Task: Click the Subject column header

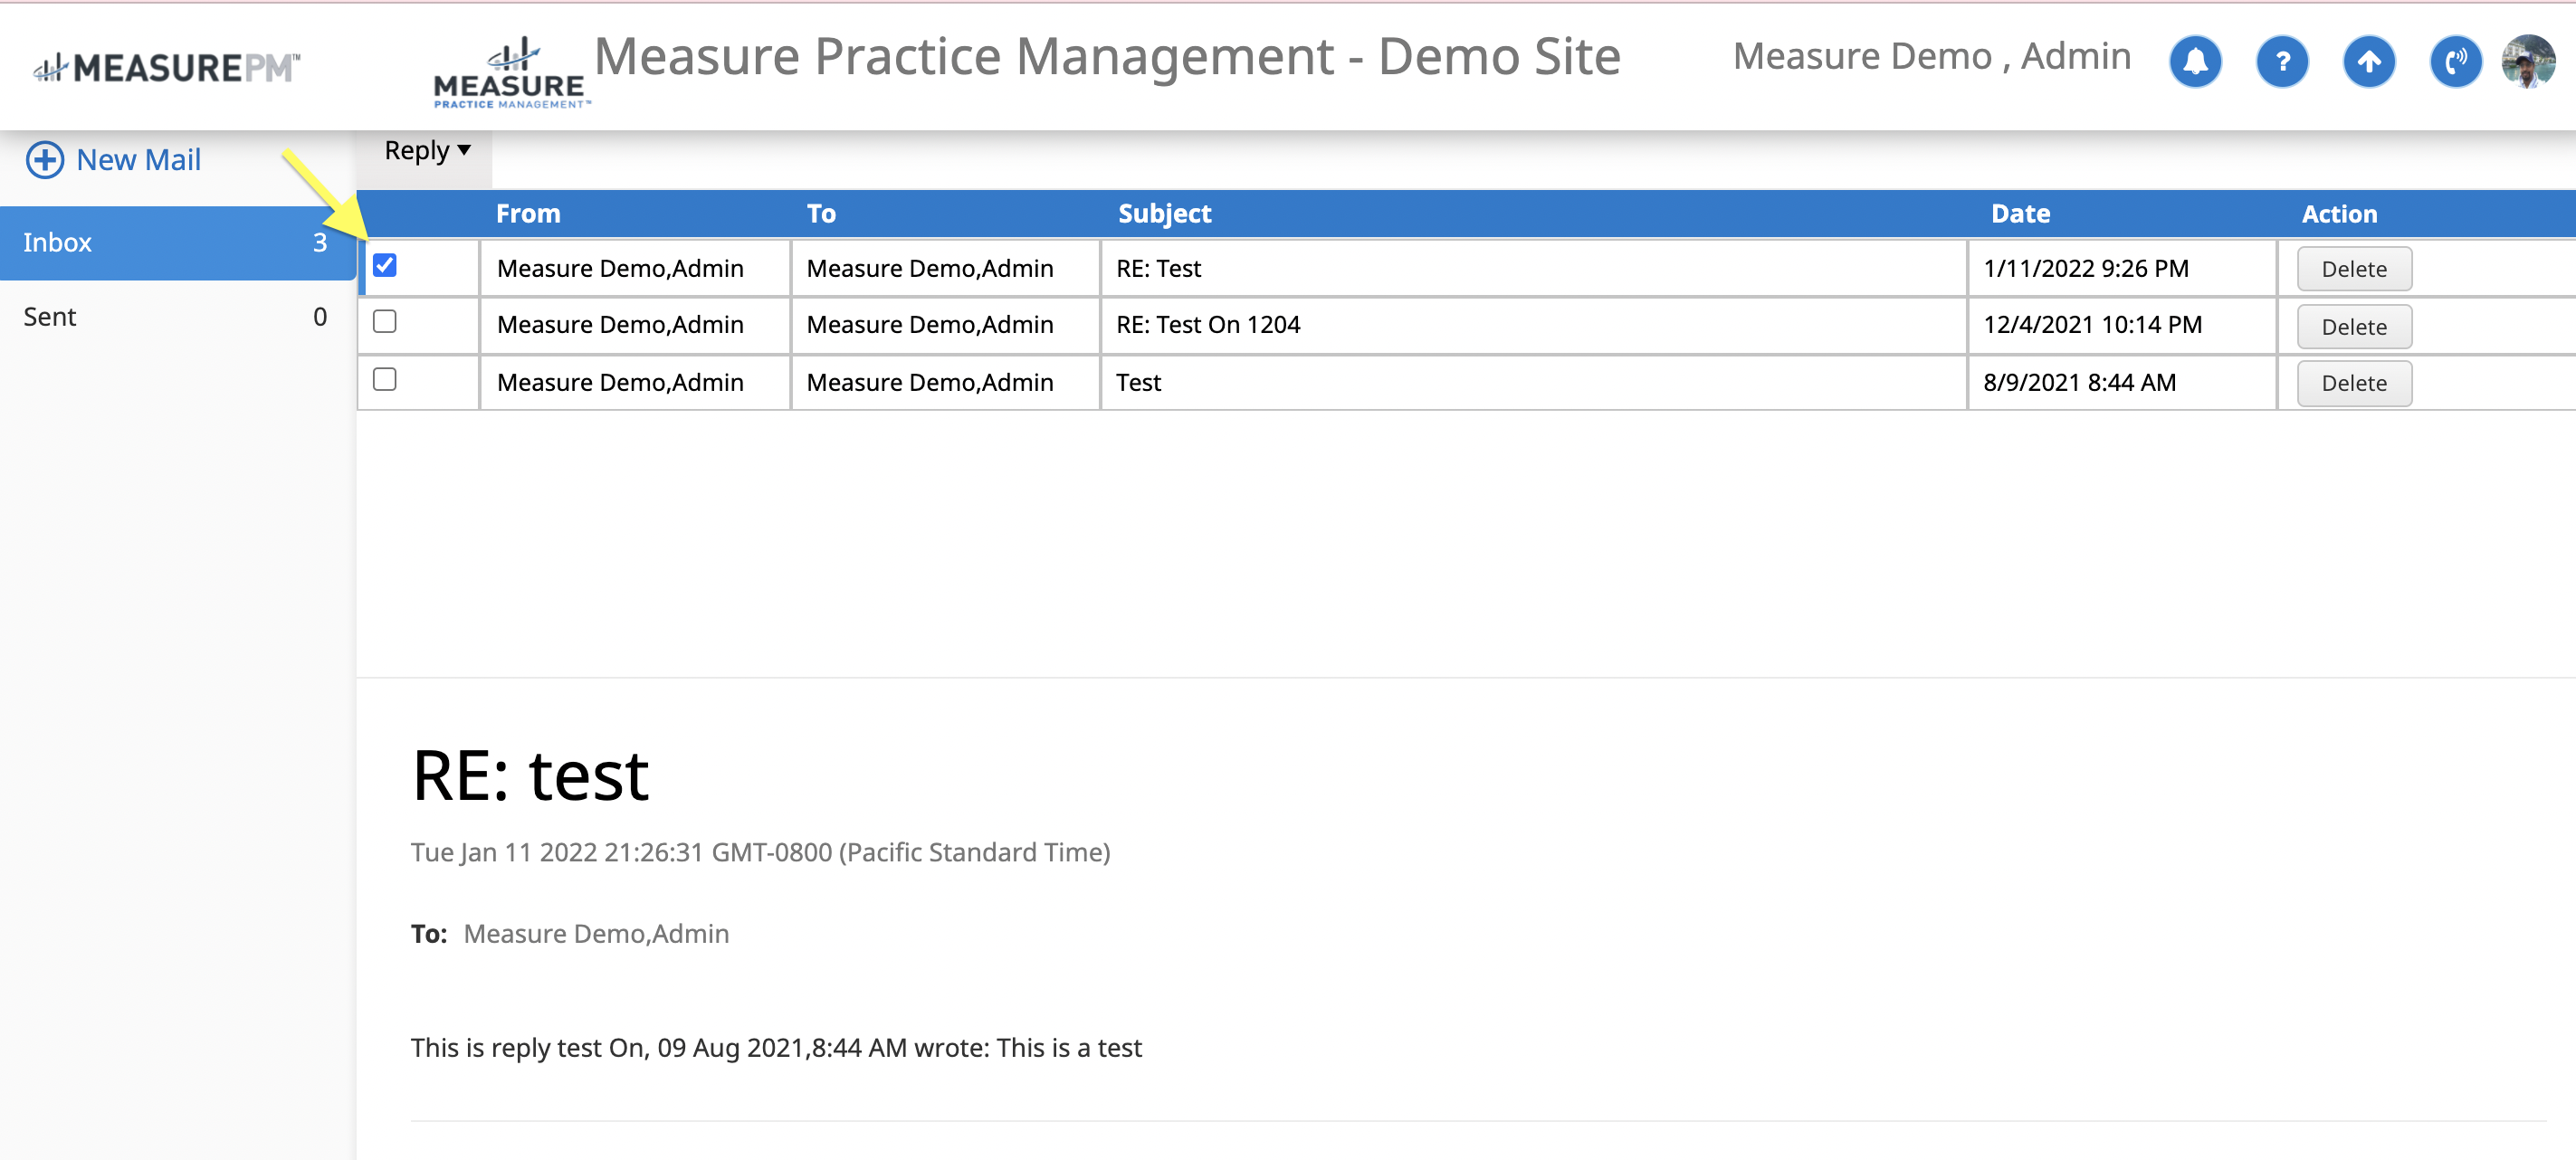Action: click(1164, 214)
